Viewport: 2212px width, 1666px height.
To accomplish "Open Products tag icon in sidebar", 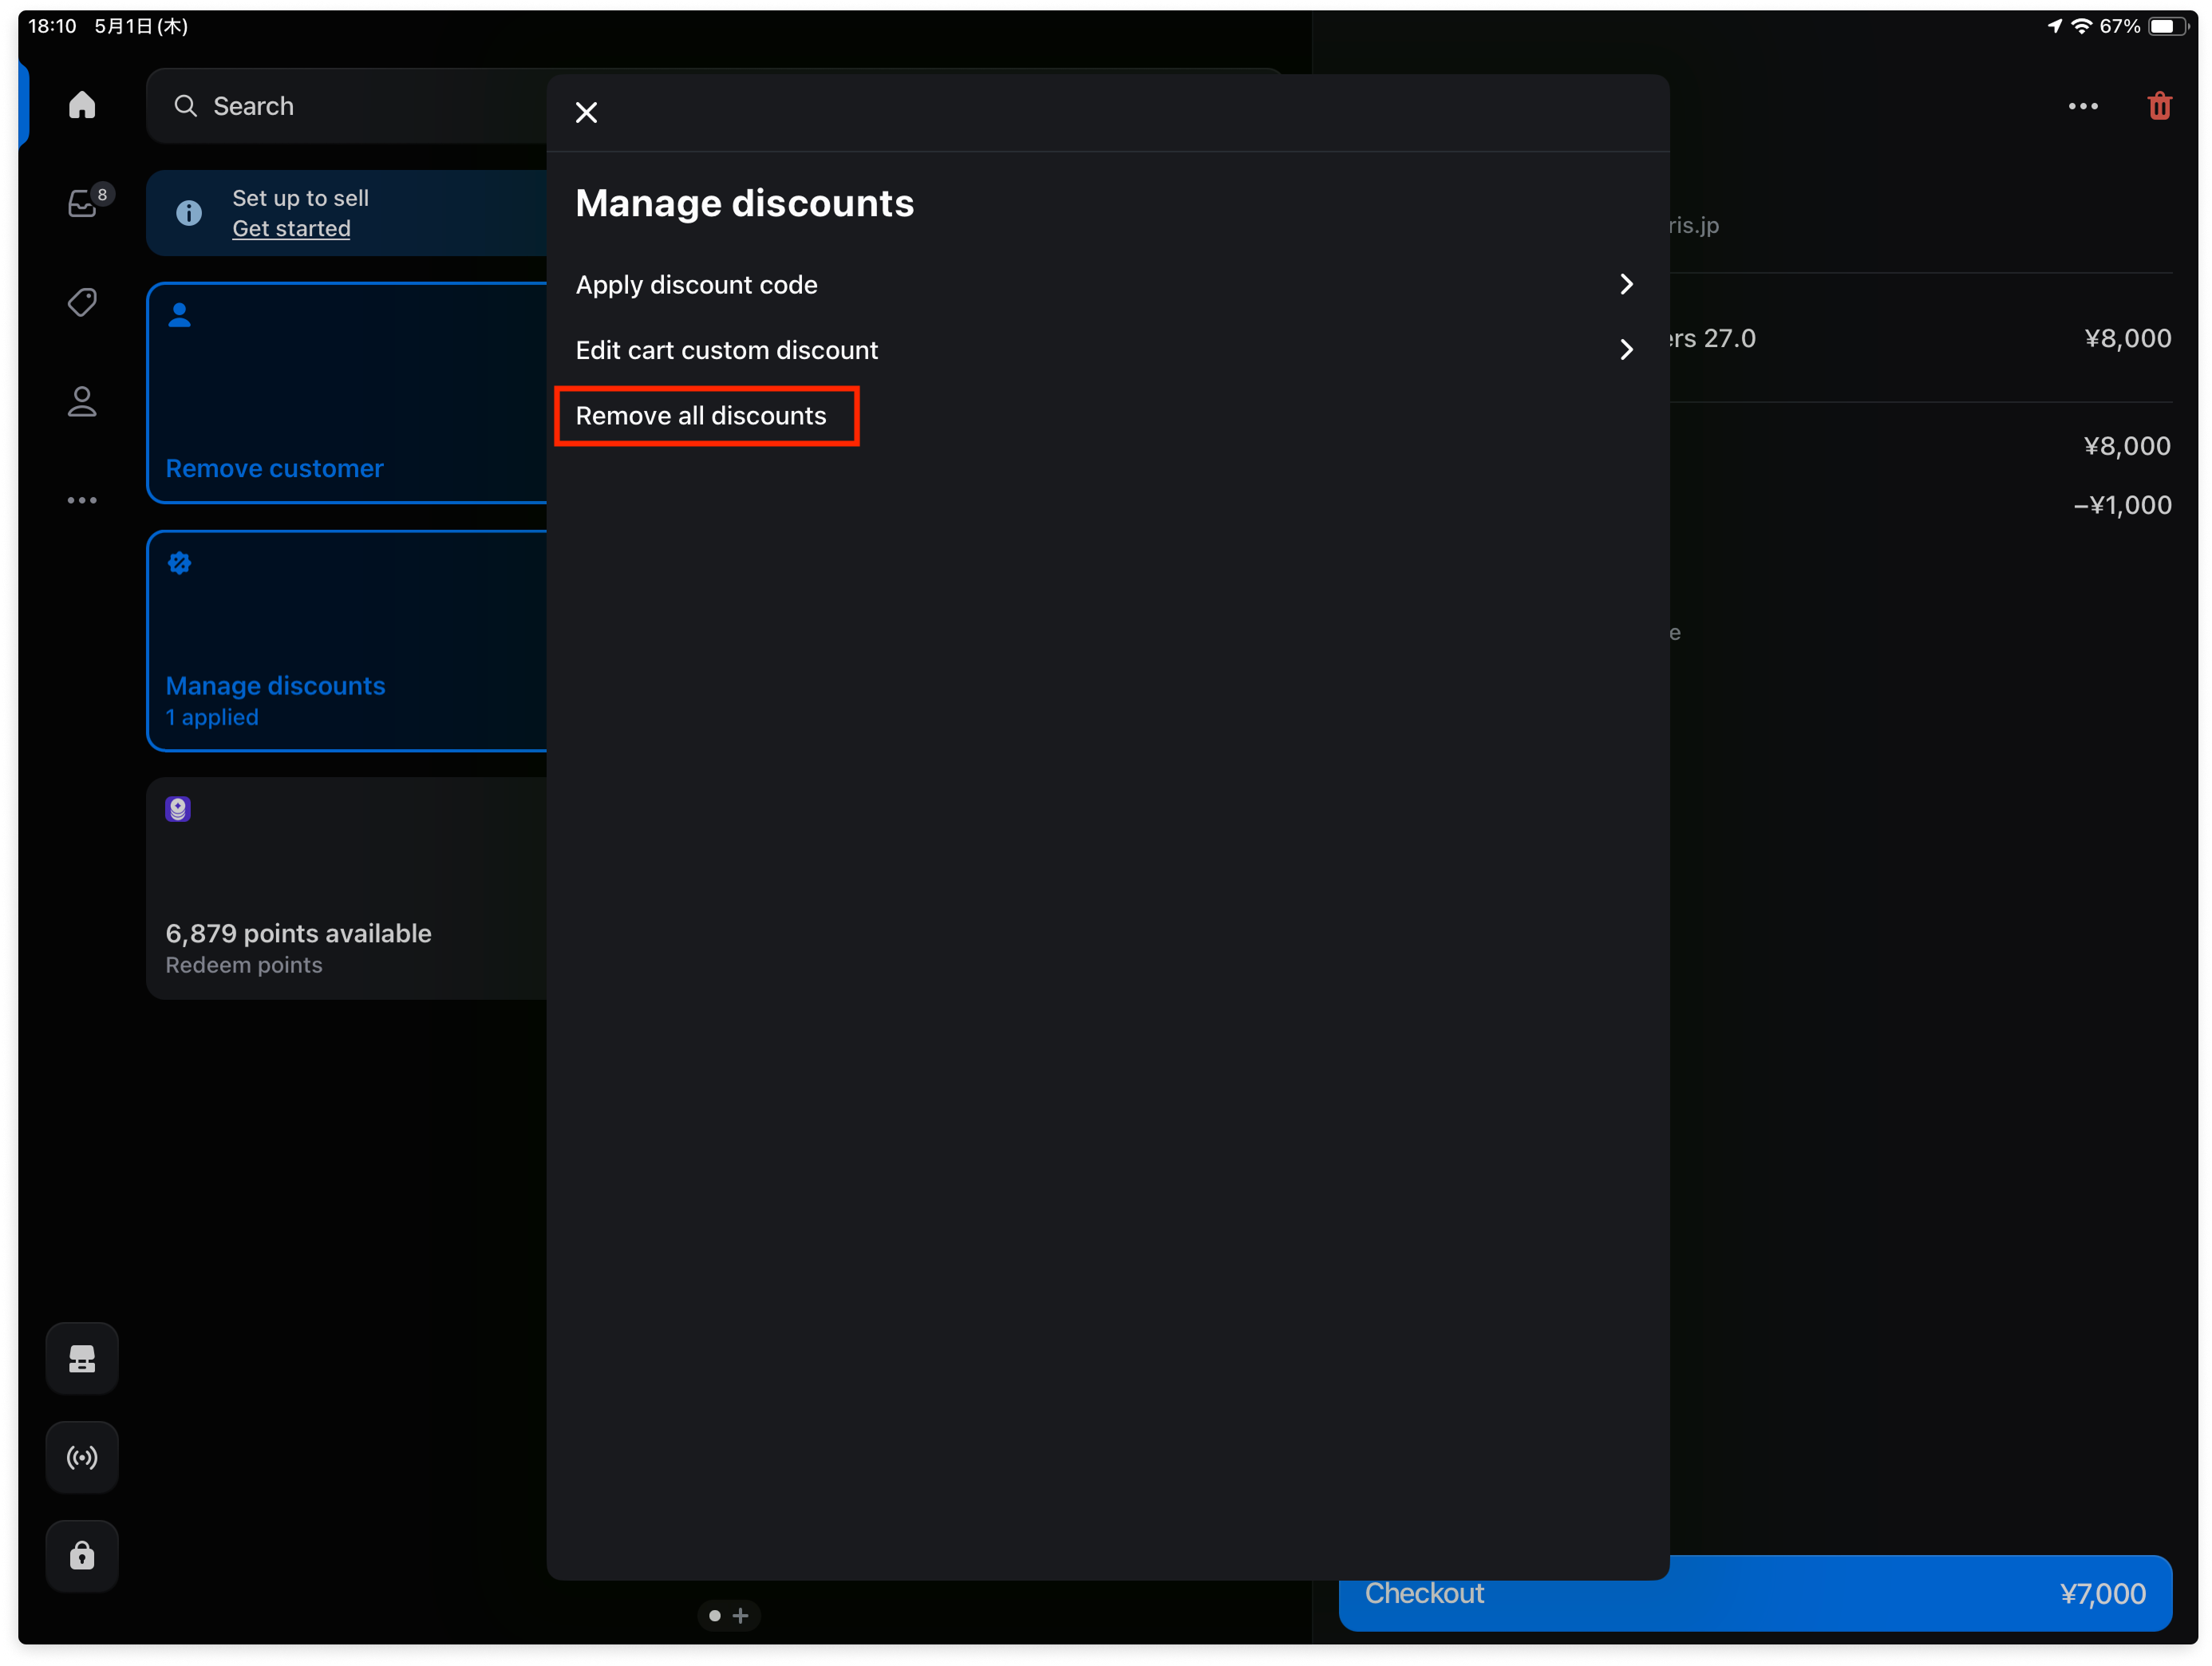I will pos(82,302).
